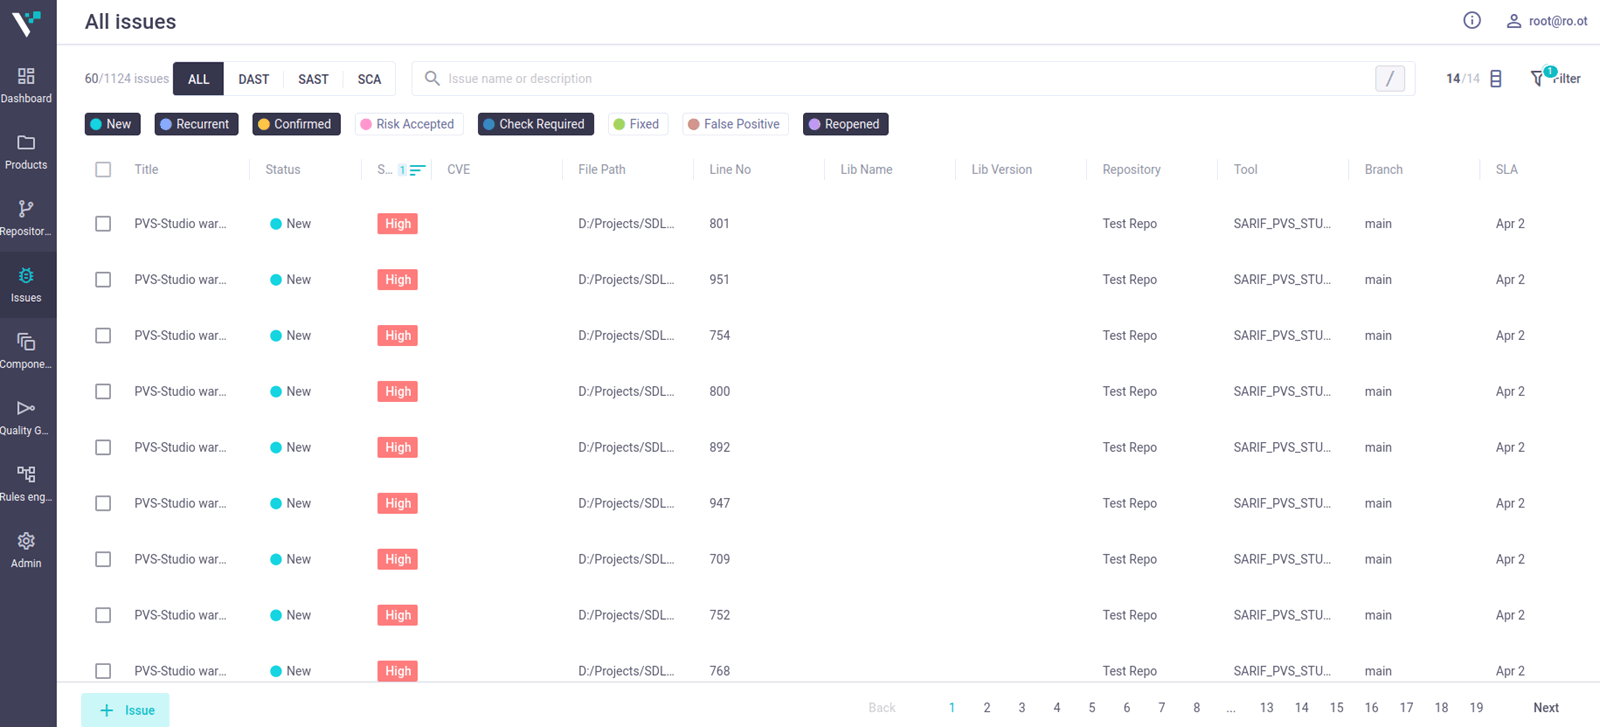The width and height of the screenshot is (1600, 727).
Task: Check the row with line number 801
Action: pyautogui.click(x=103, y=224)
